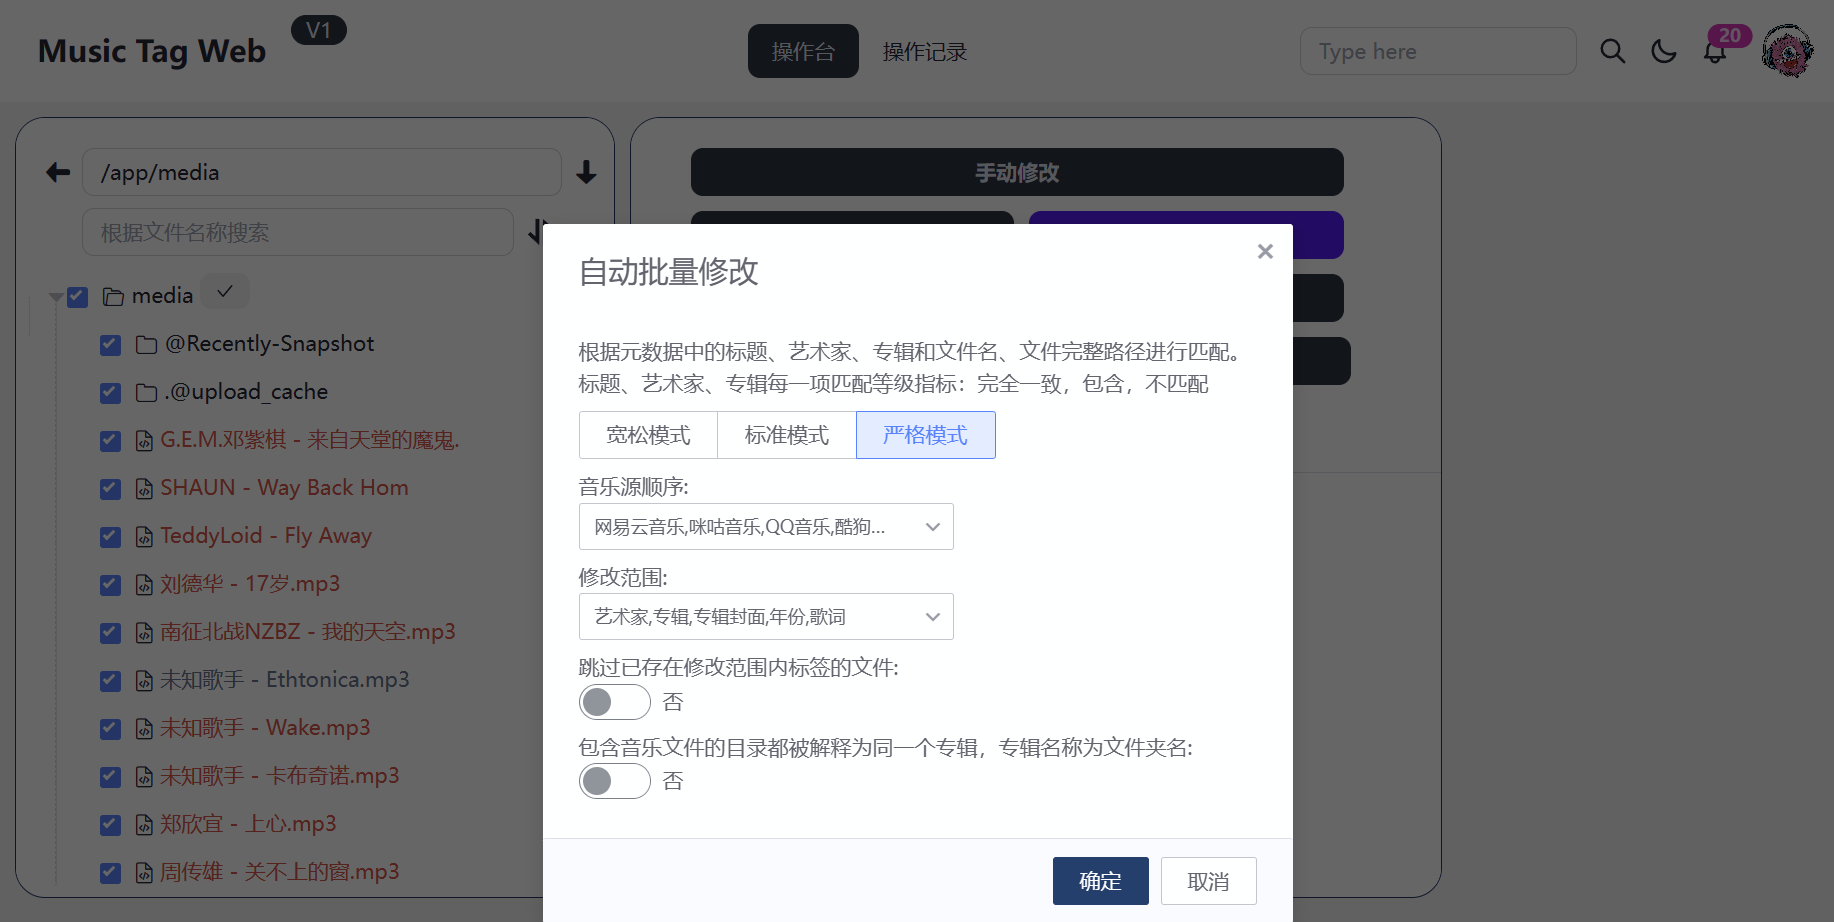Click the file icon for 刘德华 - 17岁.mp3
This screenshot has width=1834, height=922.
tap(144, 584)
